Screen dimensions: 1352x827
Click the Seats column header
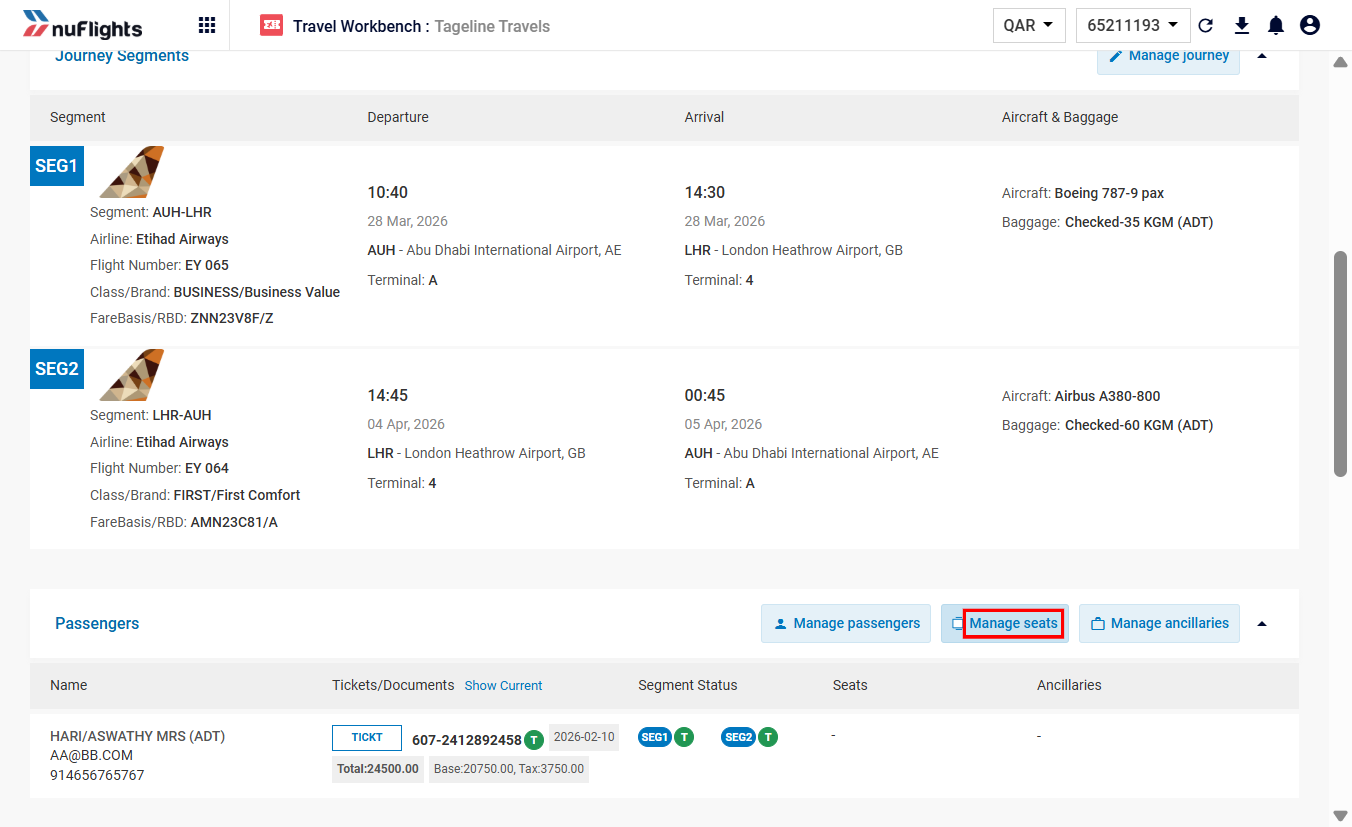[850, 685]
